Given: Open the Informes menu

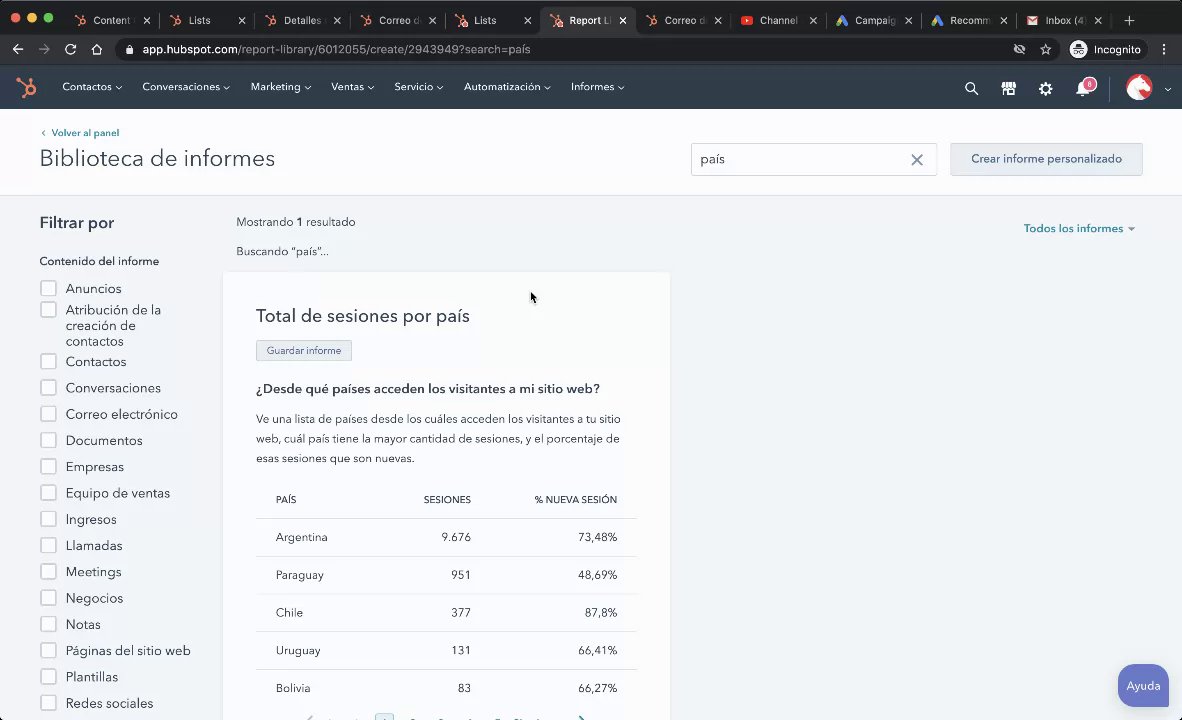Looking at the screenshot, I should [597, 87].
